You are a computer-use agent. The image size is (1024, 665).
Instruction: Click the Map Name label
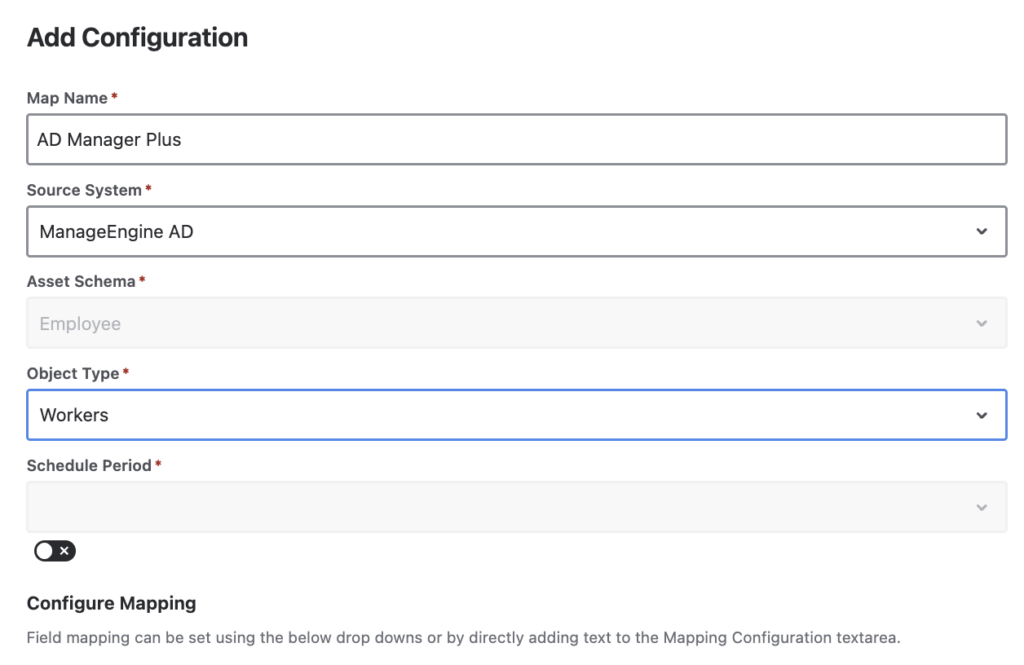coord(67,98)
